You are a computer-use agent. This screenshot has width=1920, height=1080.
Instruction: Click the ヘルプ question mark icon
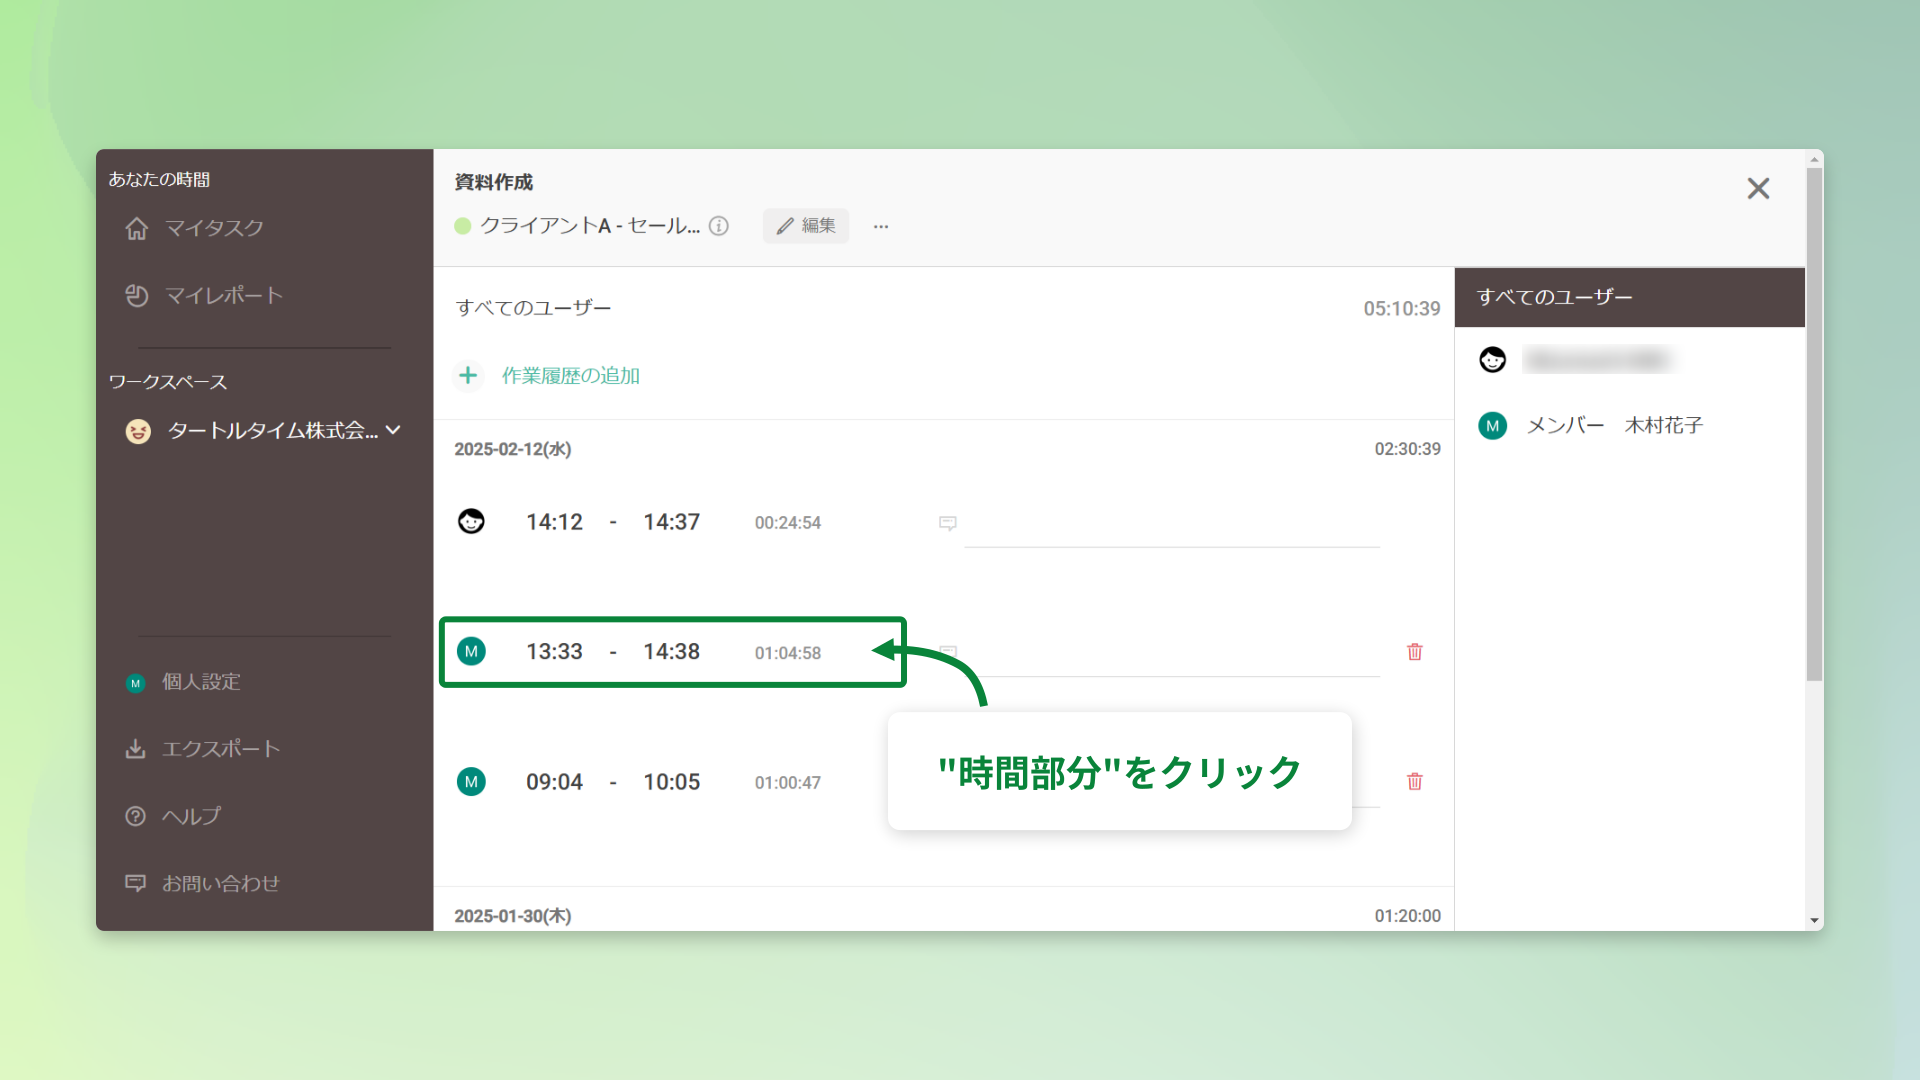point(136,816)
